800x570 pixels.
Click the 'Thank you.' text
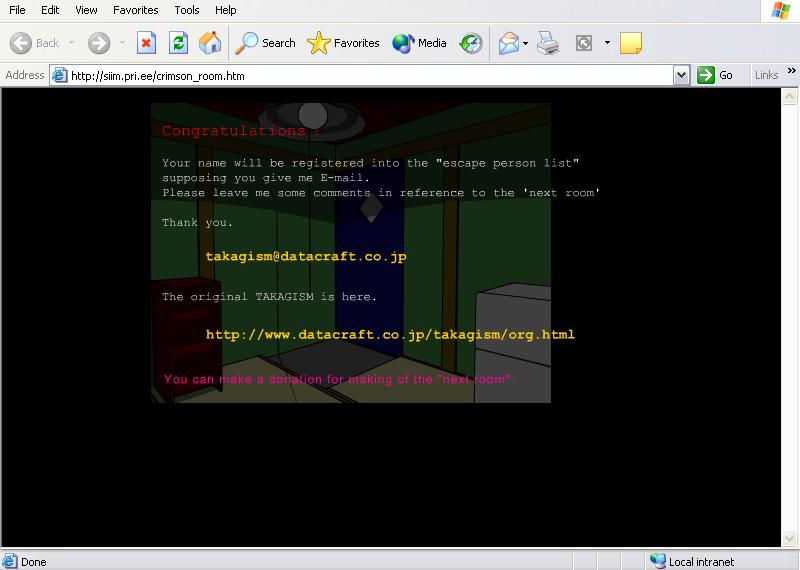click(197, 222)
